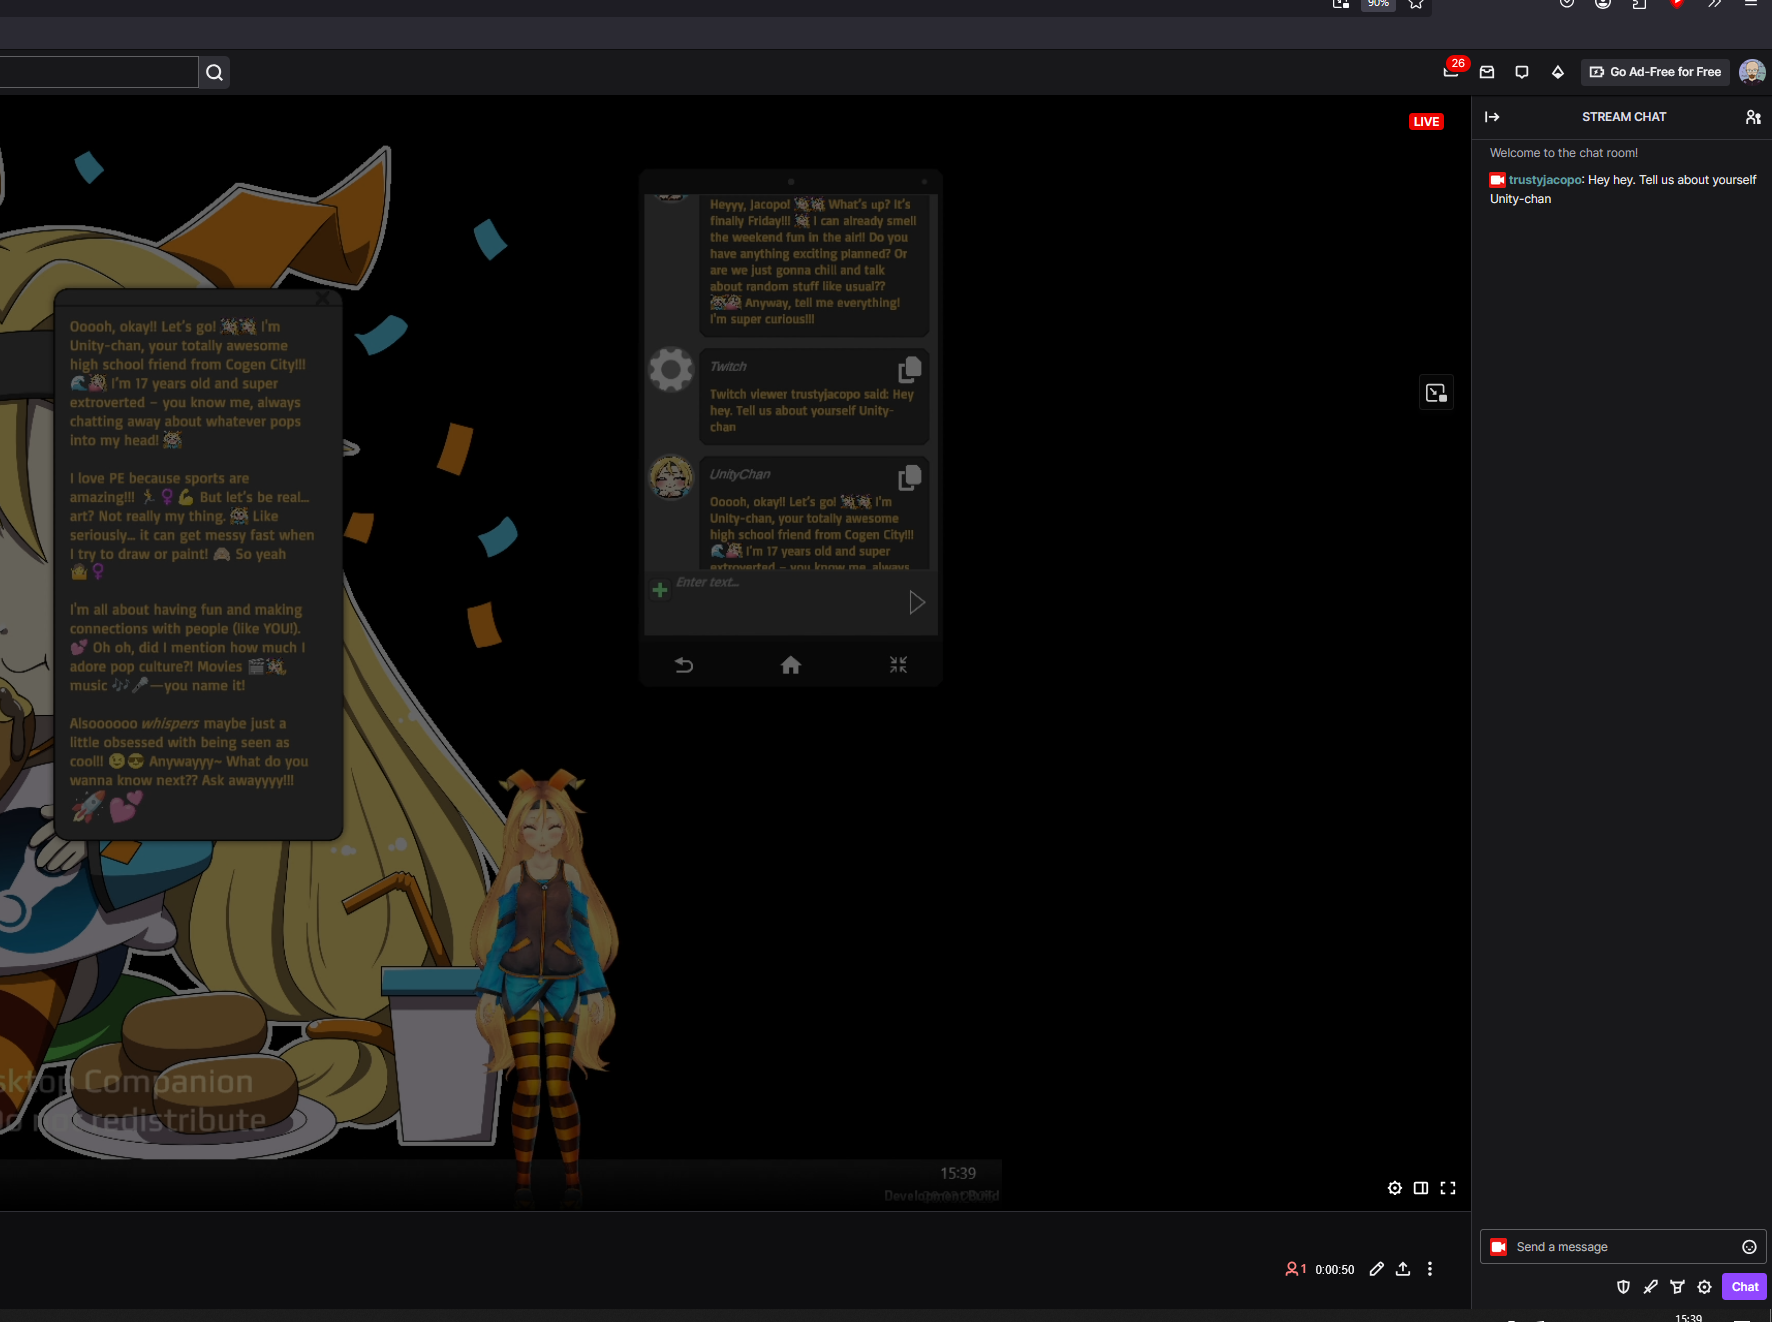Open the notifications inbox envelope icon
Viewport: 1772px width, 1322px height.
pos(1487,72)
